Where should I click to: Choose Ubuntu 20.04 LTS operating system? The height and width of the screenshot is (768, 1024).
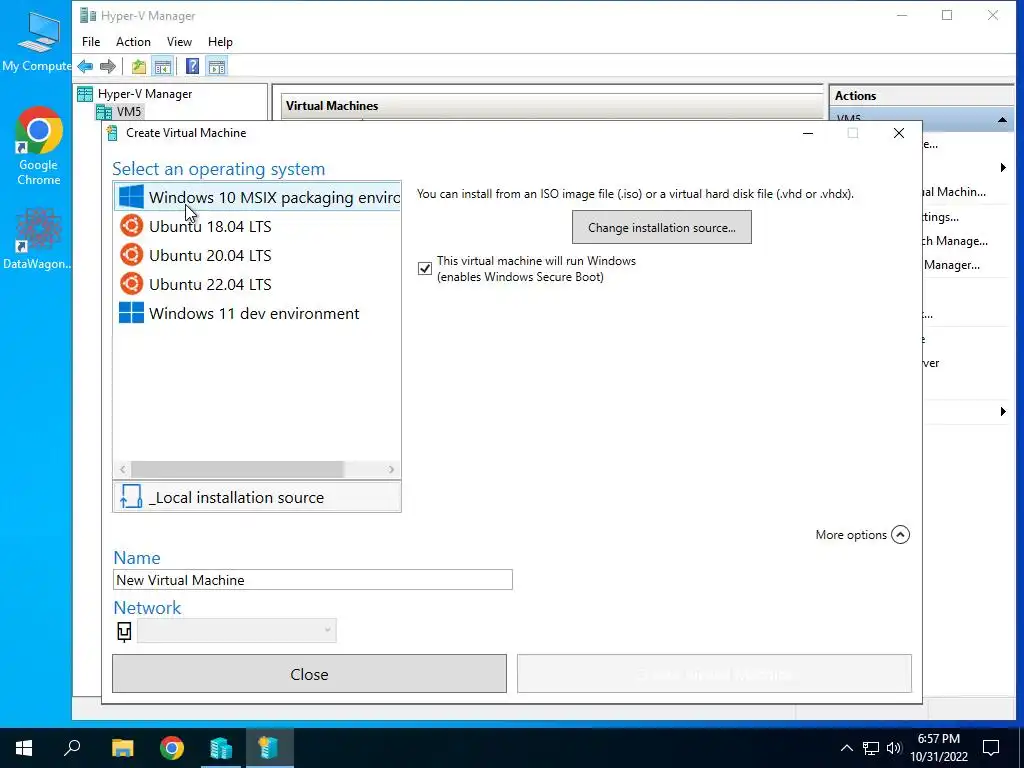click(257, 255)
